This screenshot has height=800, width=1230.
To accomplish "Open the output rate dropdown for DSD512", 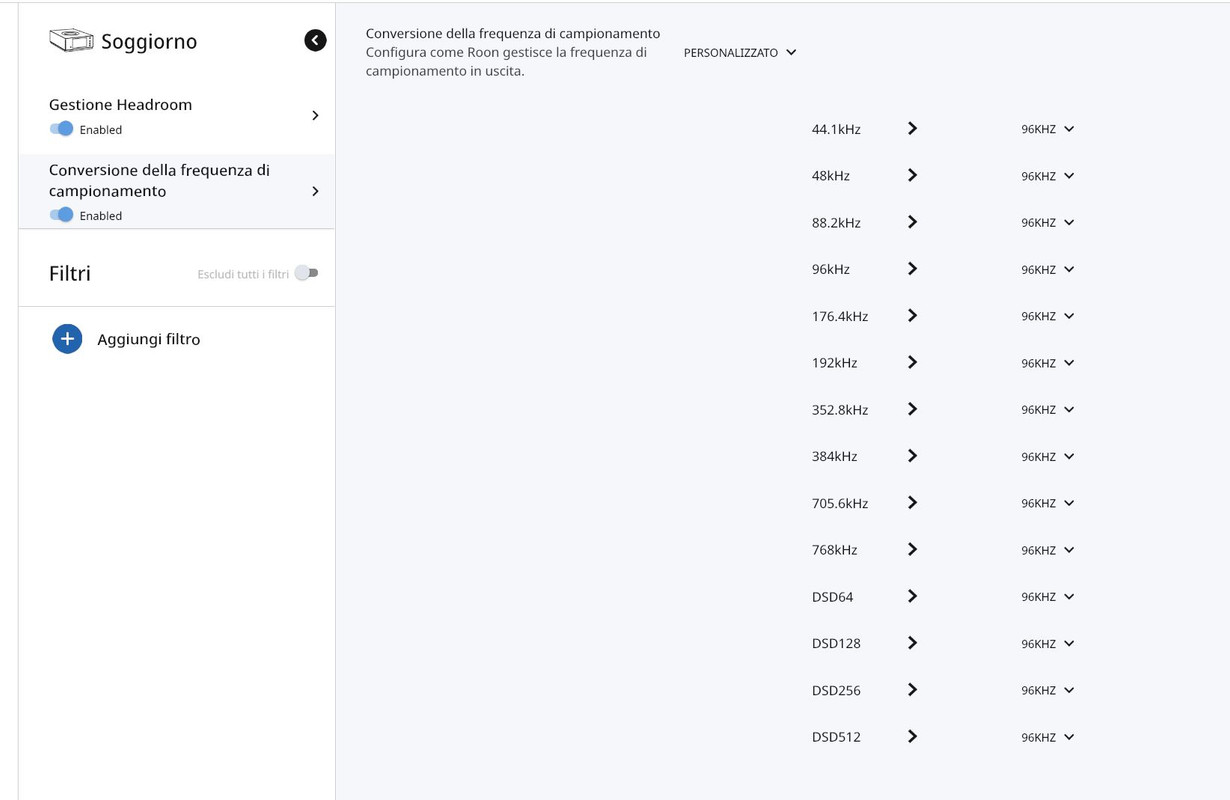I will (x=1047, y=737).
